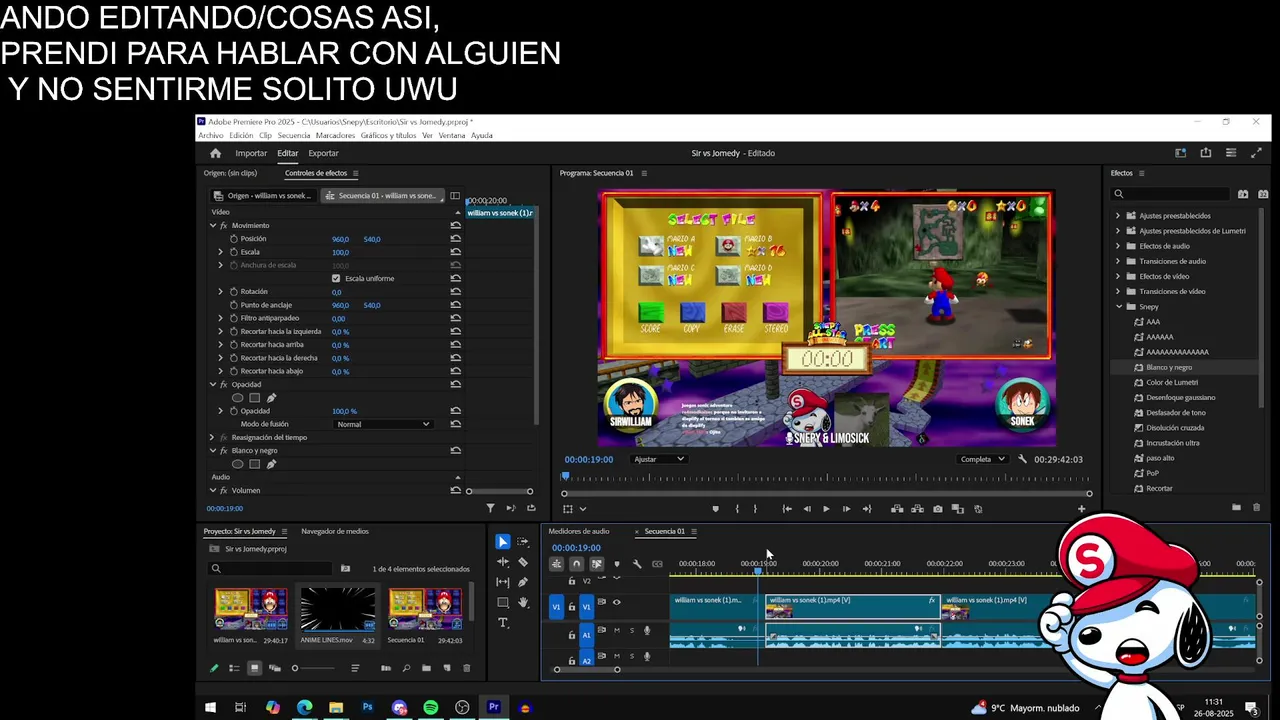Image resolution: width=1280 pixels, height=720 pixels.
Task: Toggle Posición stopwatch animation
Action: pyautogui.click(x=234, y=239)
